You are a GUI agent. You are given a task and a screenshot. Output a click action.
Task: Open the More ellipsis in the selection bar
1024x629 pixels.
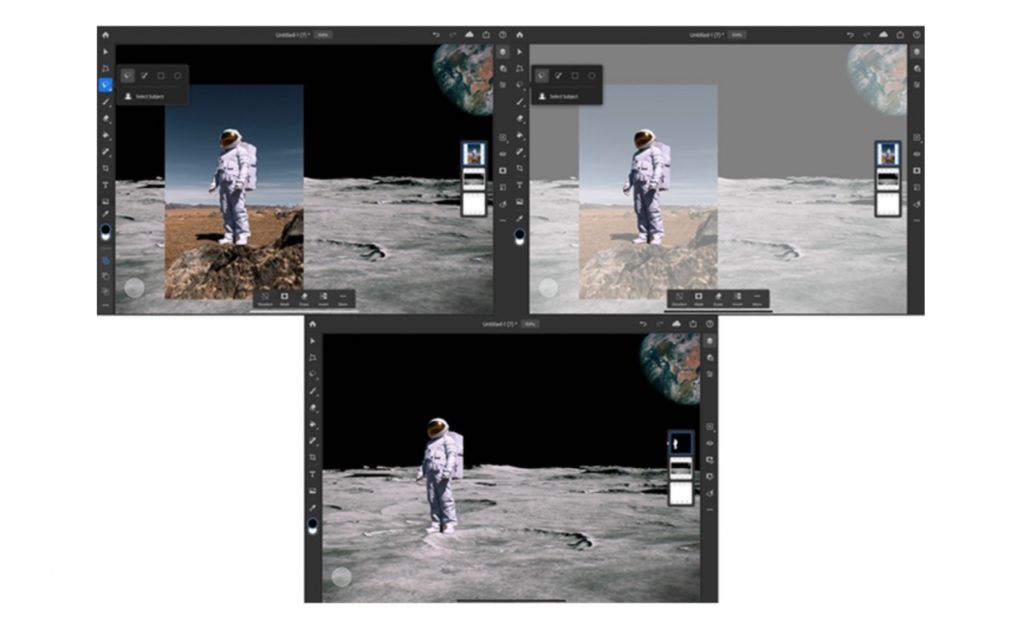[343, 296]
